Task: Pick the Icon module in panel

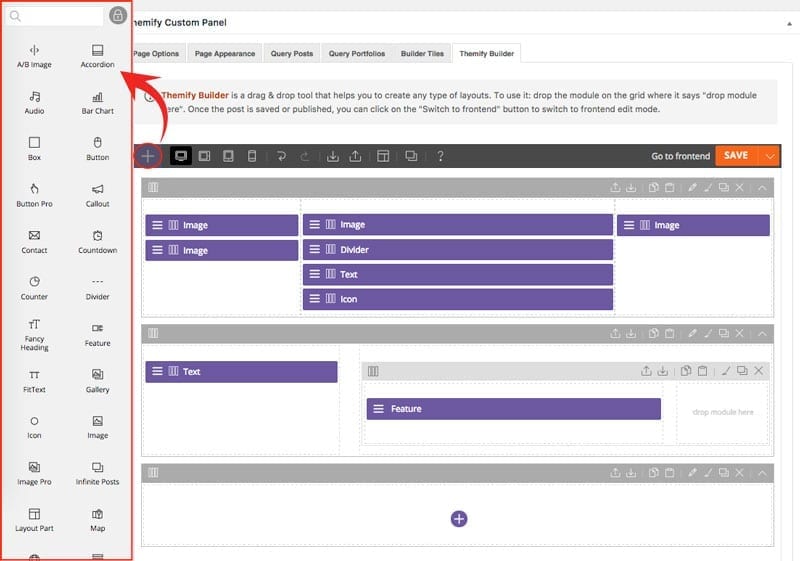Action: click(34, 427)
